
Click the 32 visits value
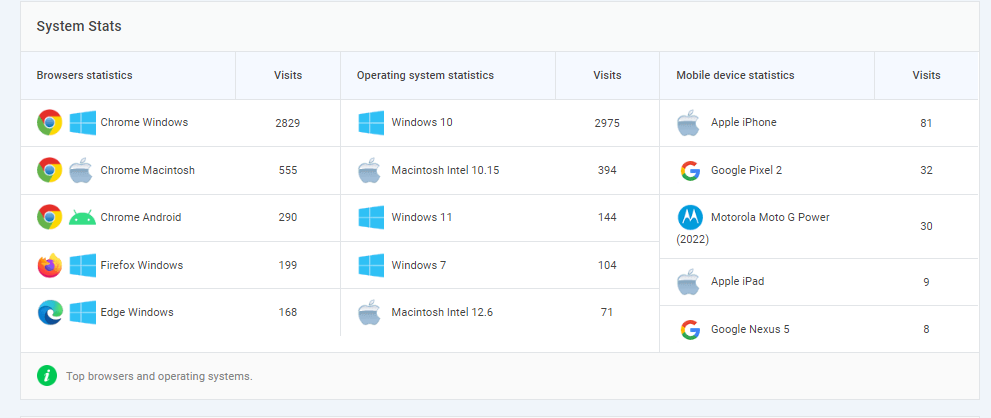(926, 170)
